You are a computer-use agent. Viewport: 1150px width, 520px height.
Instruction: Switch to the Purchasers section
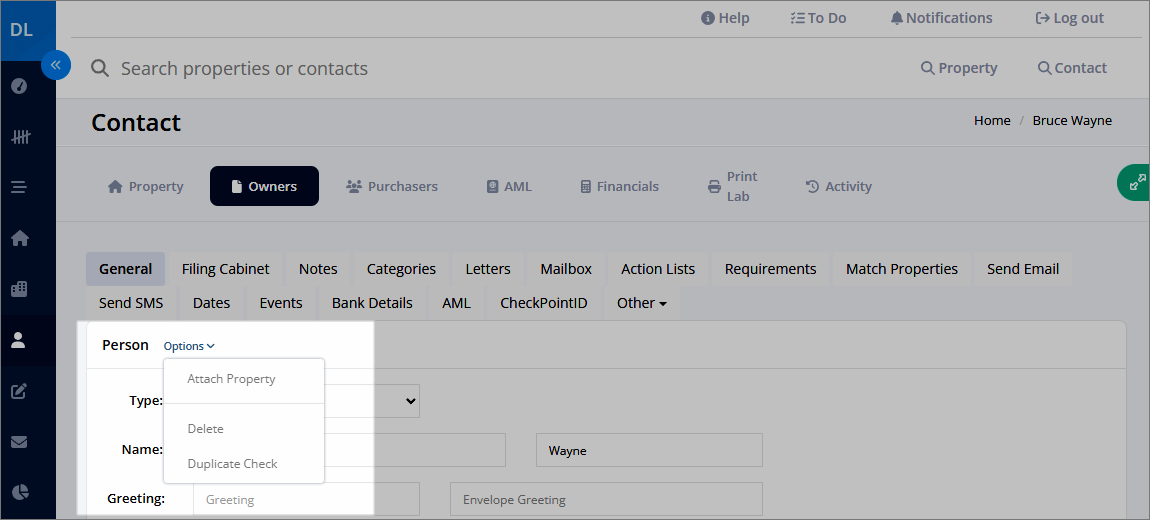click(392, 186)
